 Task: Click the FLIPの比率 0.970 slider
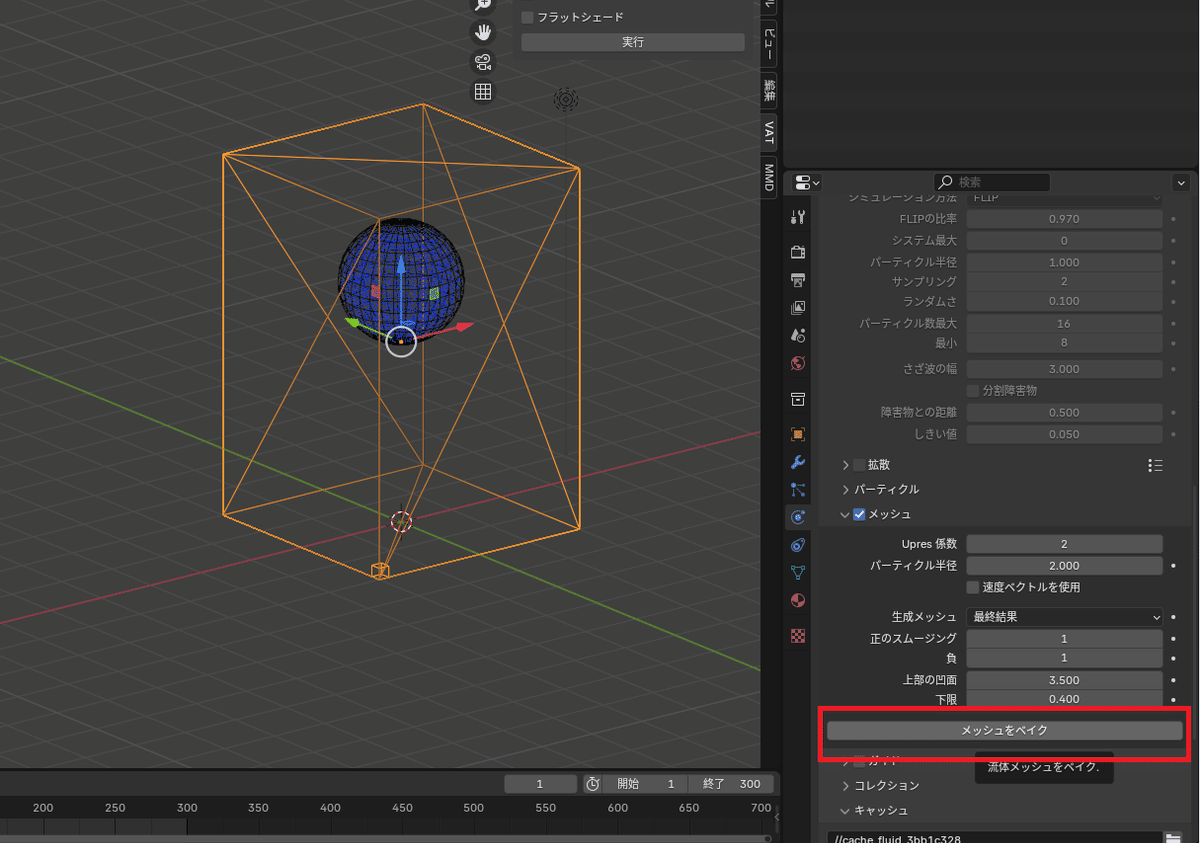click(1064, 219)
